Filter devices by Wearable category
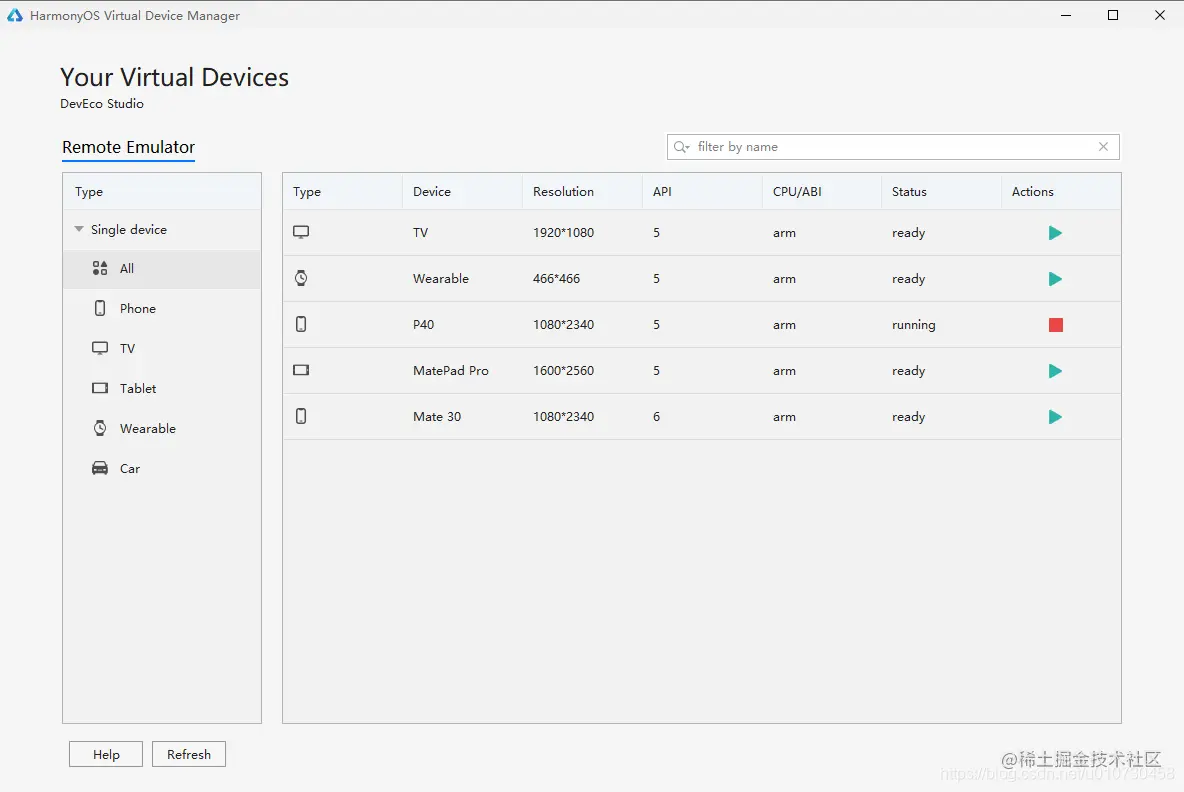This screenshot has height=792, width=1184. pos(162,428)
